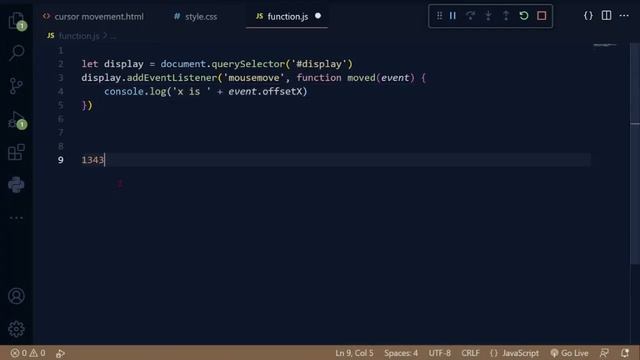Click the debug launch status bar icon

pos(60,353)
